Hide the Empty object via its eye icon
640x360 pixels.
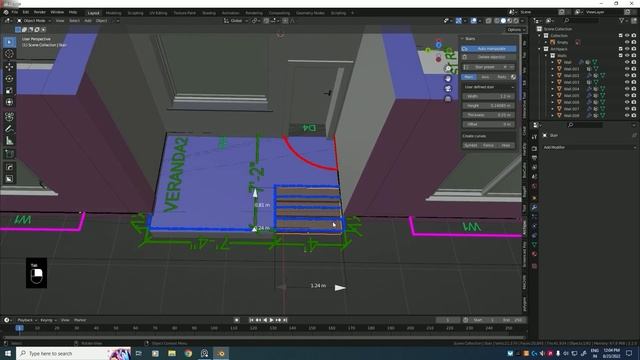pos(627,42)
